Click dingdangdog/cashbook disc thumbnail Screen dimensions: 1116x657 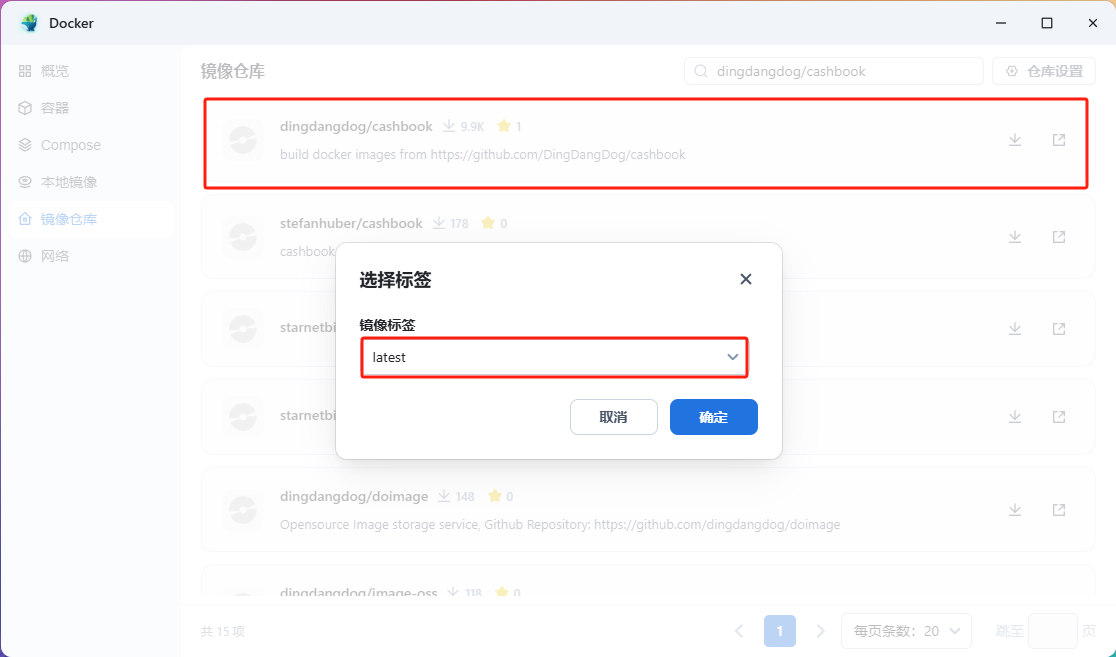click(243, 140)
